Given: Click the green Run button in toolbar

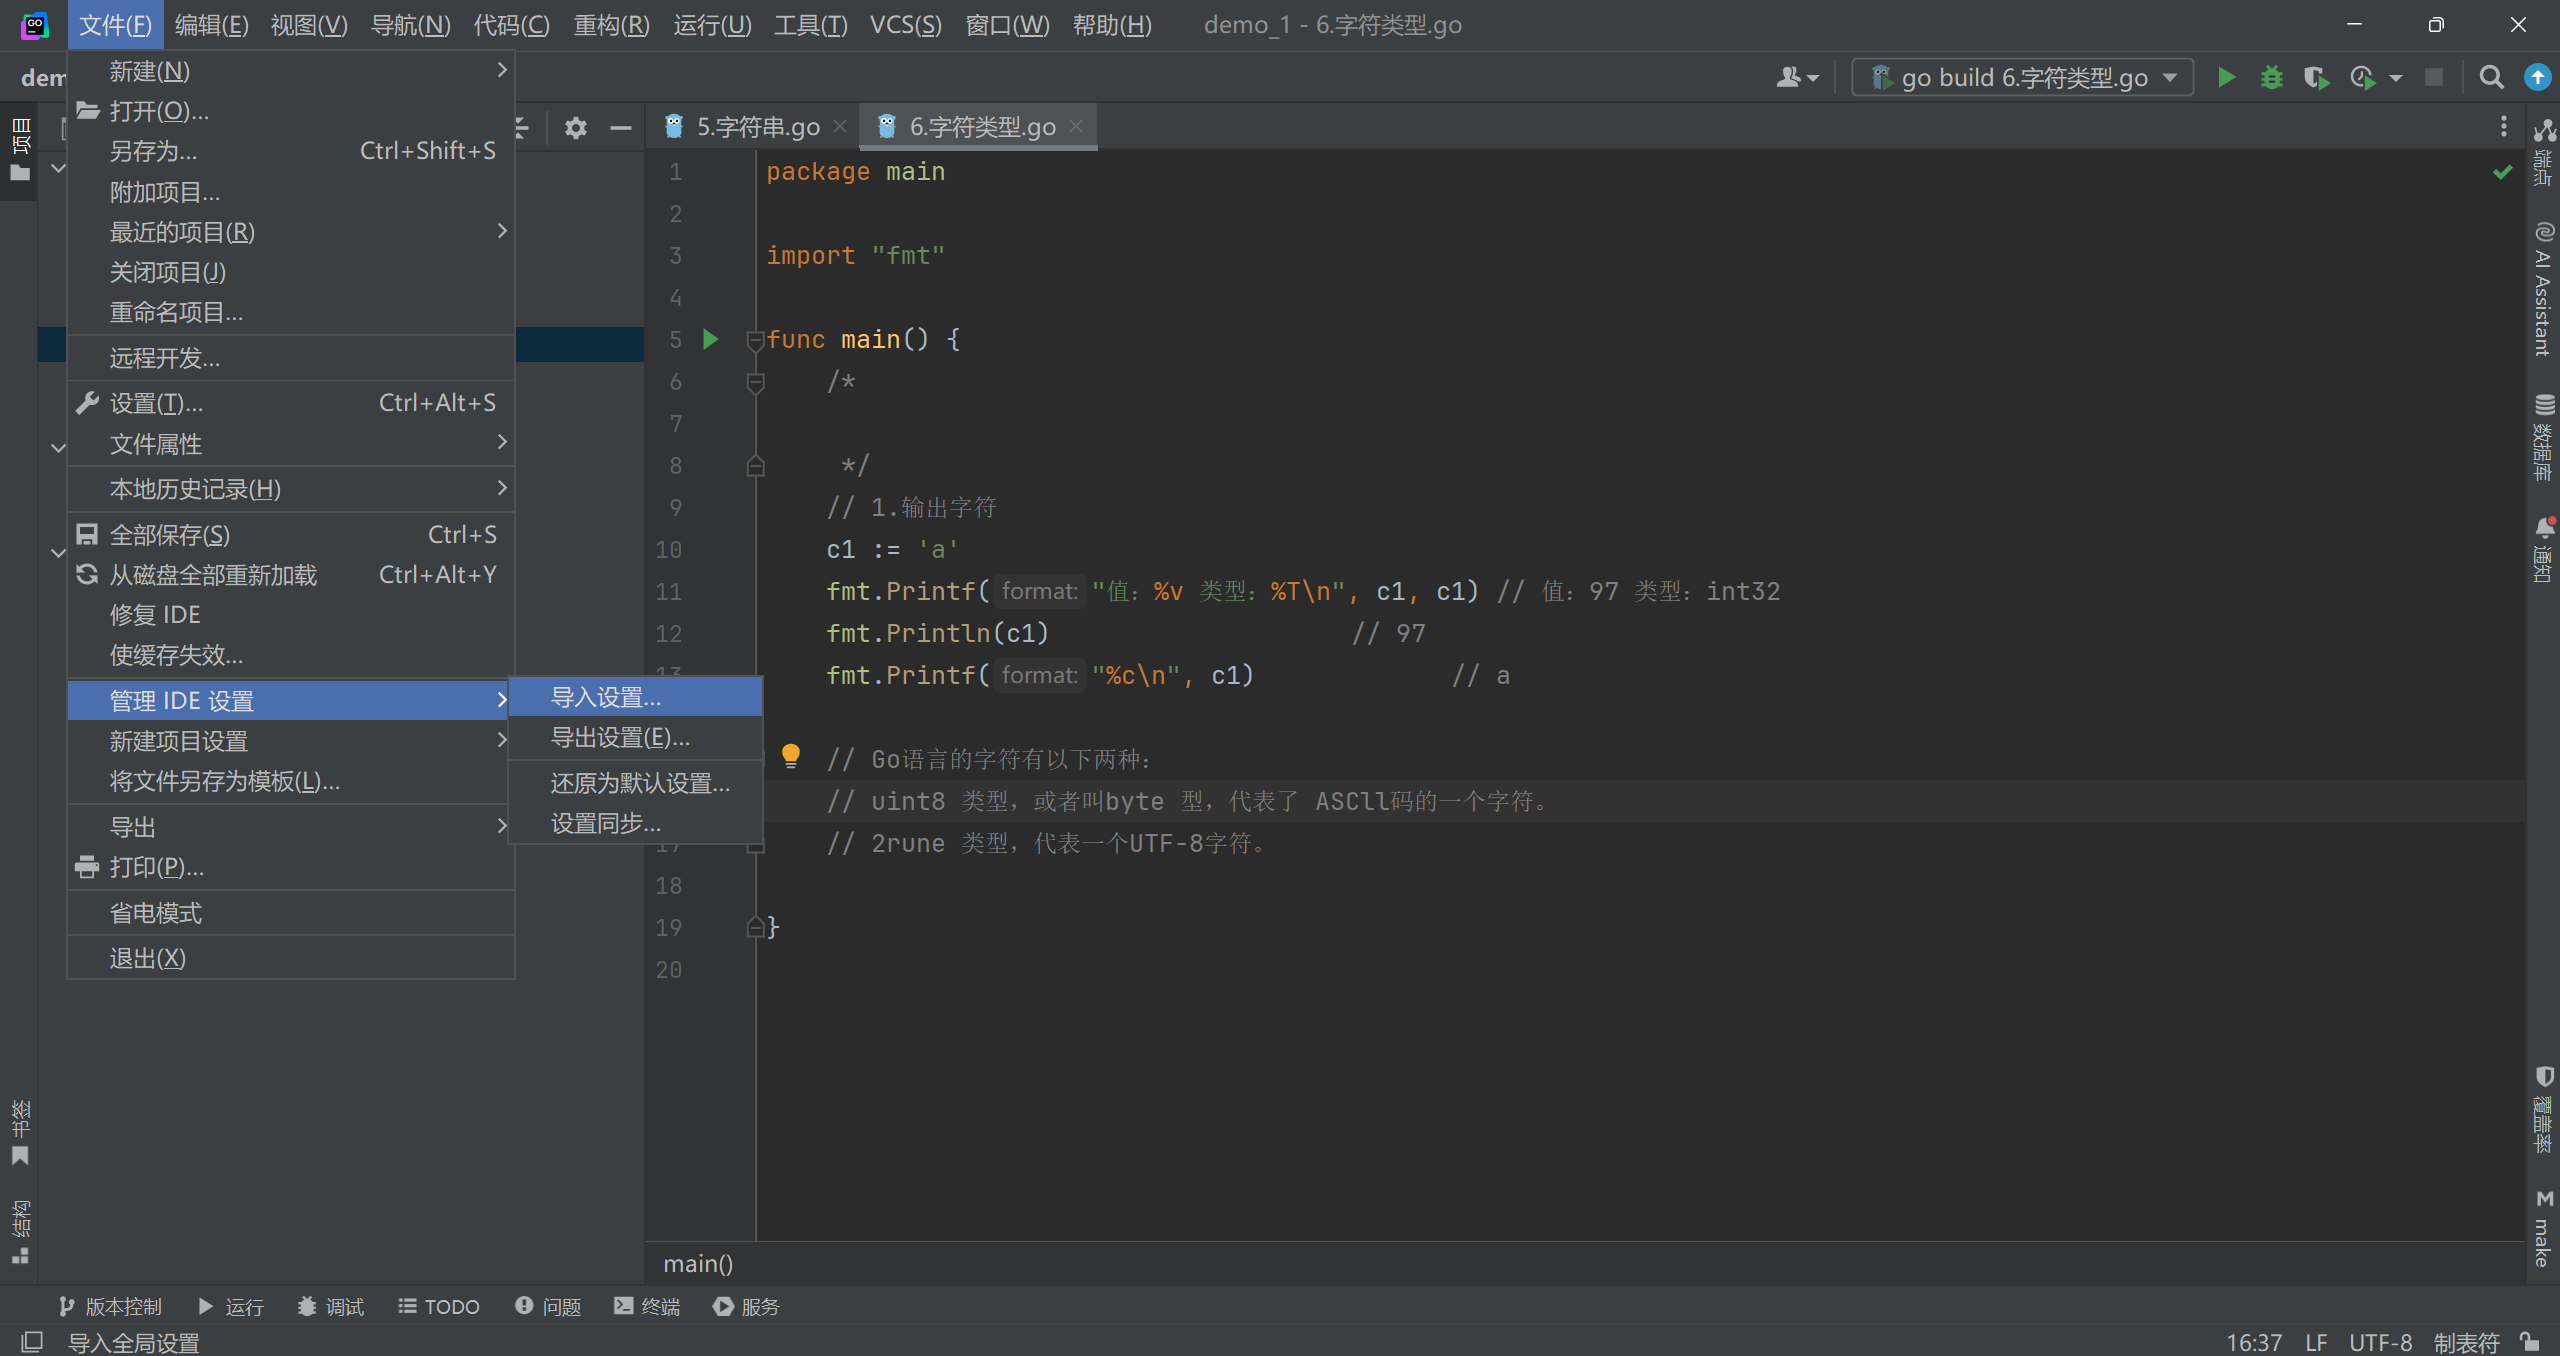Looking at the screenshot, I should [x=2226, y=77].
